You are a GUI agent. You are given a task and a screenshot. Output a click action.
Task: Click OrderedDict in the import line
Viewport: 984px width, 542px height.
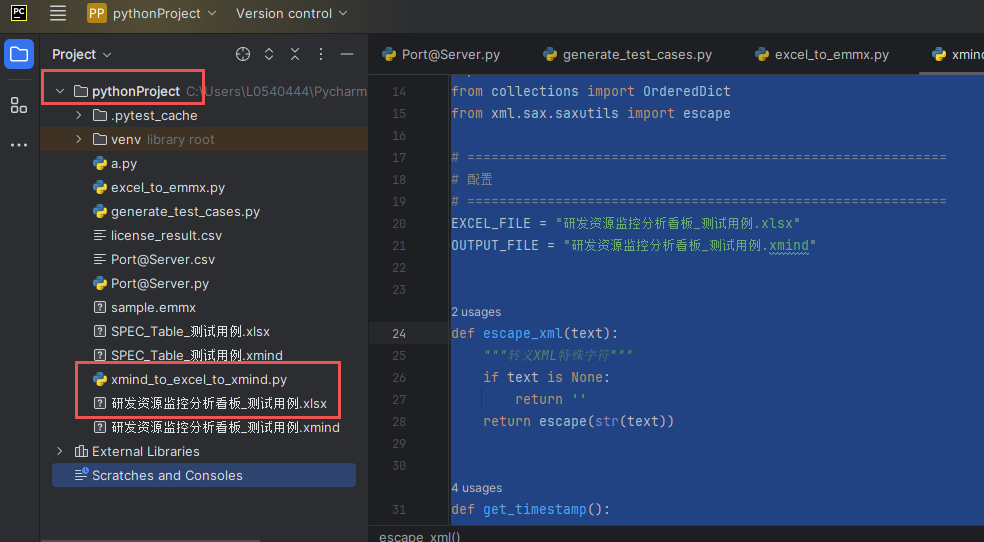click(687, 92)
